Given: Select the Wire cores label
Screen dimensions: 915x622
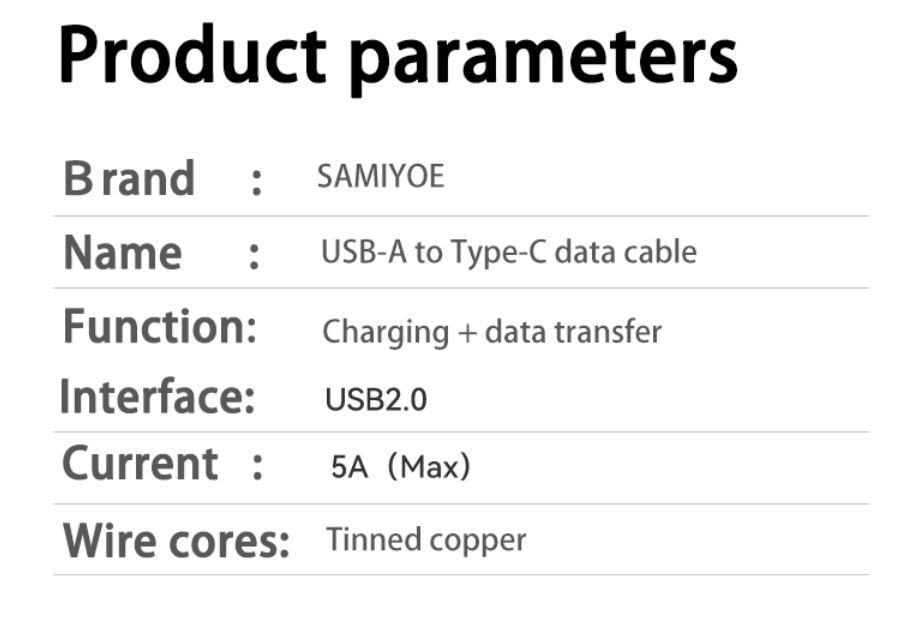Looking at the screenshot, I should point(176,540).
